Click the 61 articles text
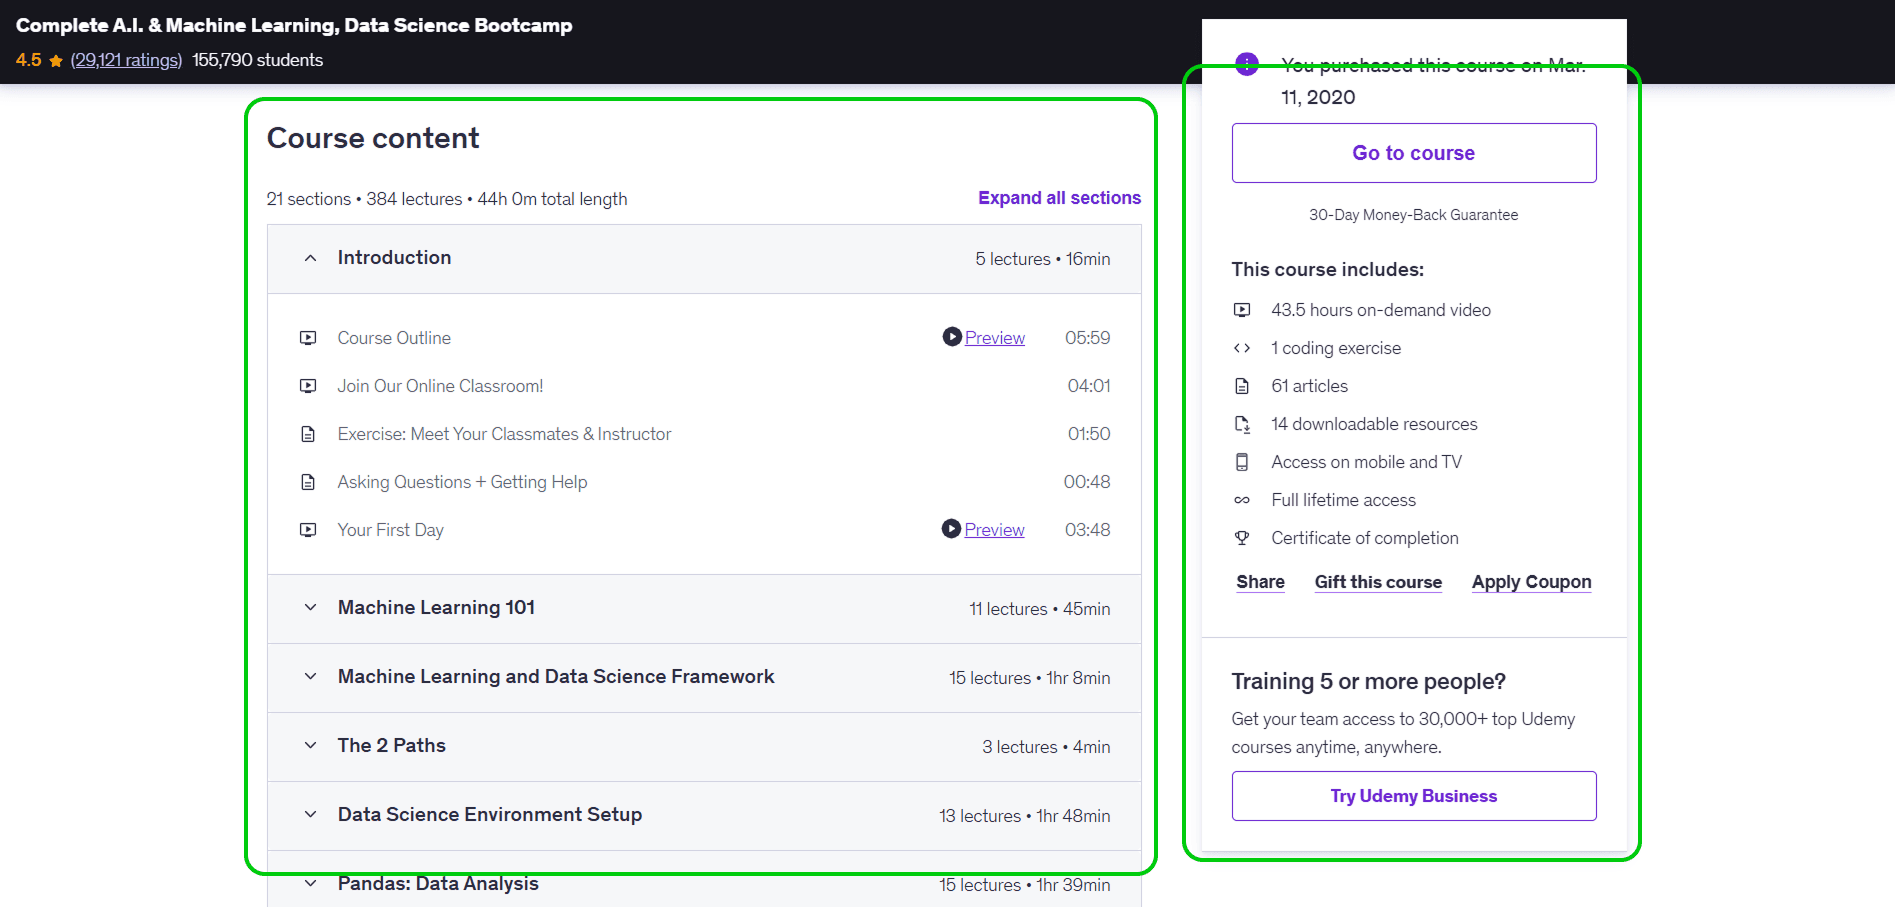1895x907 pixels. pyautogui.click(x=1309, y=386)
